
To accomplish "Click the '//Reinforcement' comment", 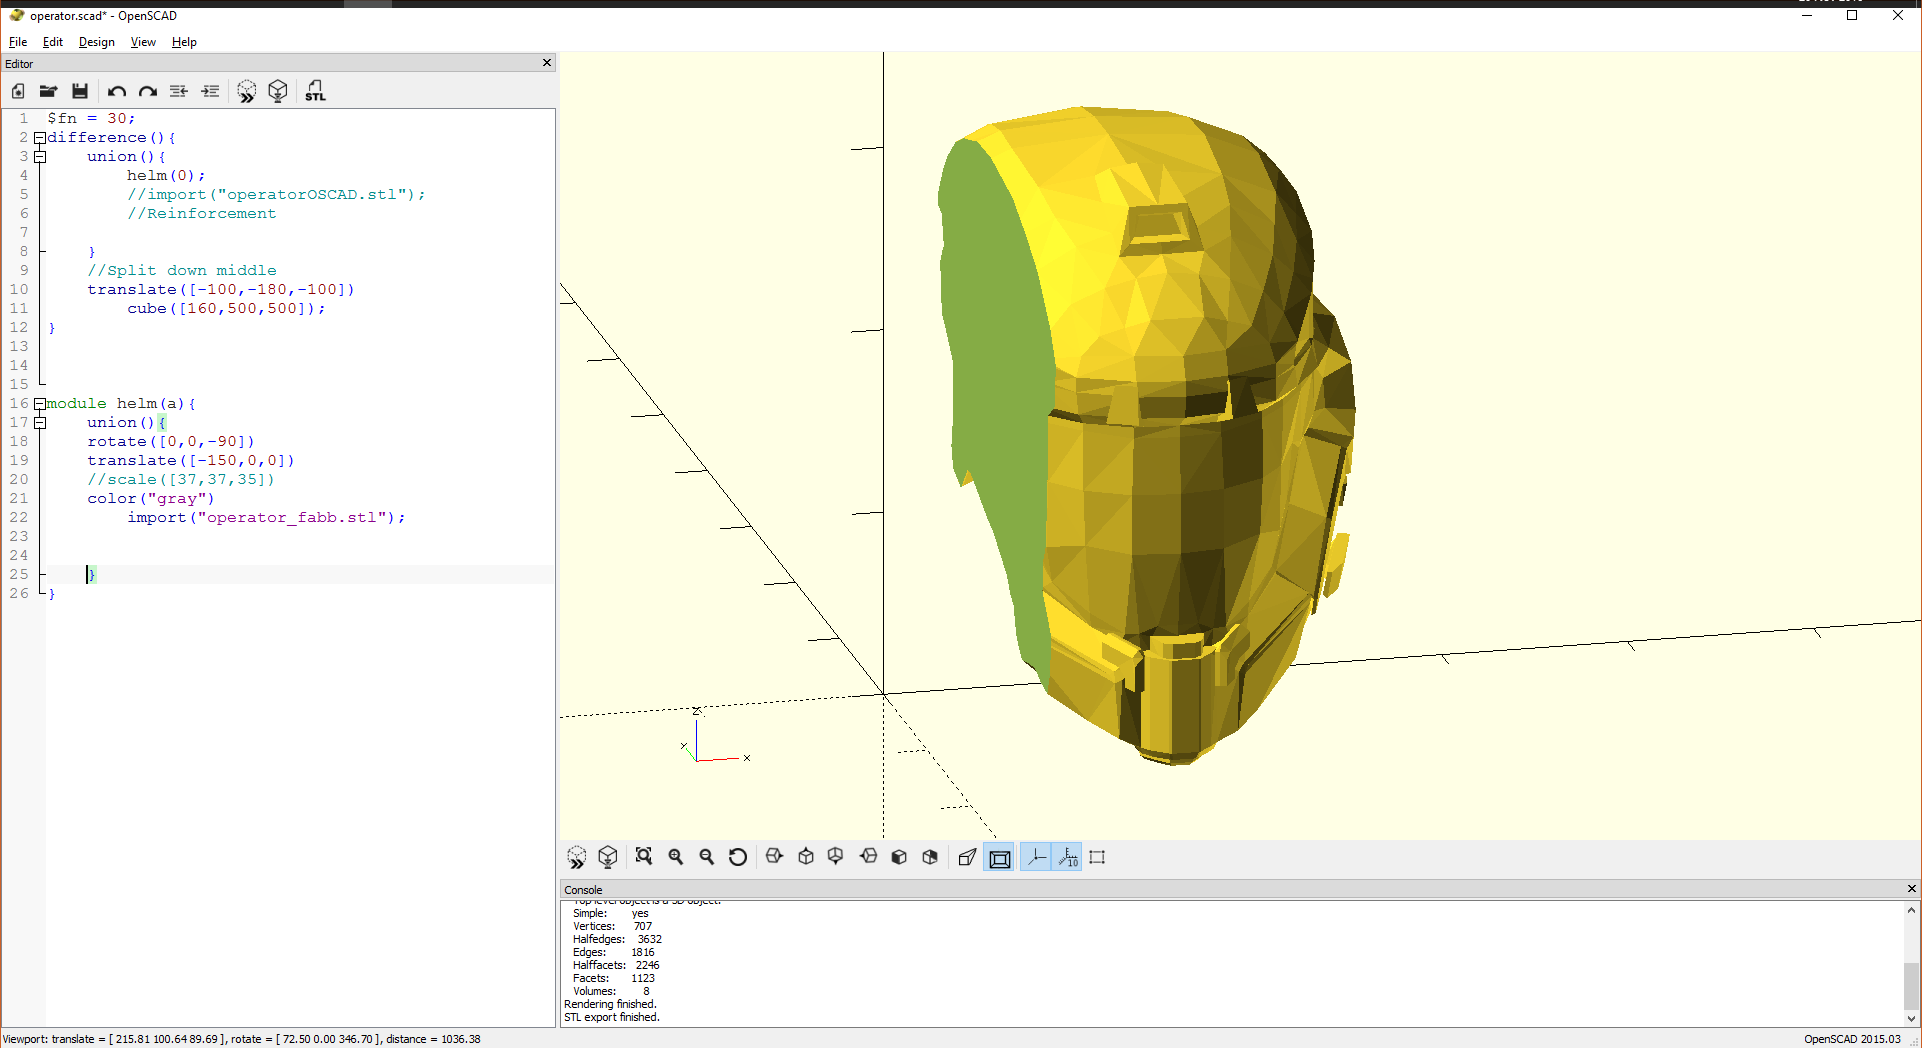I will pos(201,213).
